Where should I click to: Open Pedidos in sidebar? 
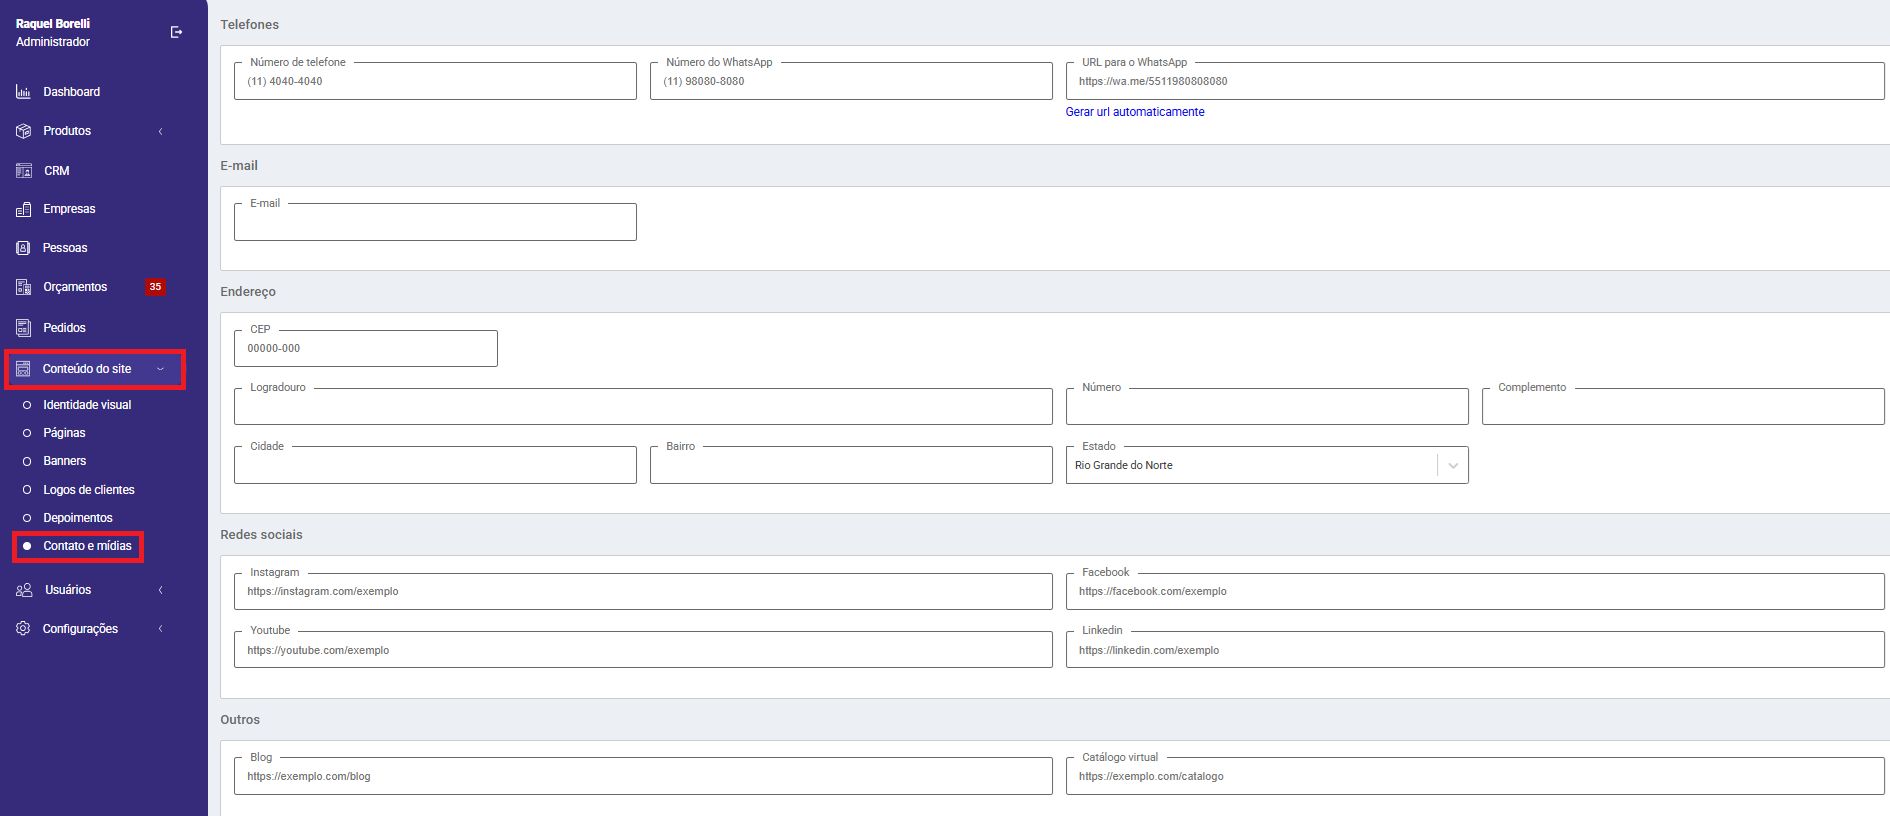pyautogui.click(x=64, y=328)
